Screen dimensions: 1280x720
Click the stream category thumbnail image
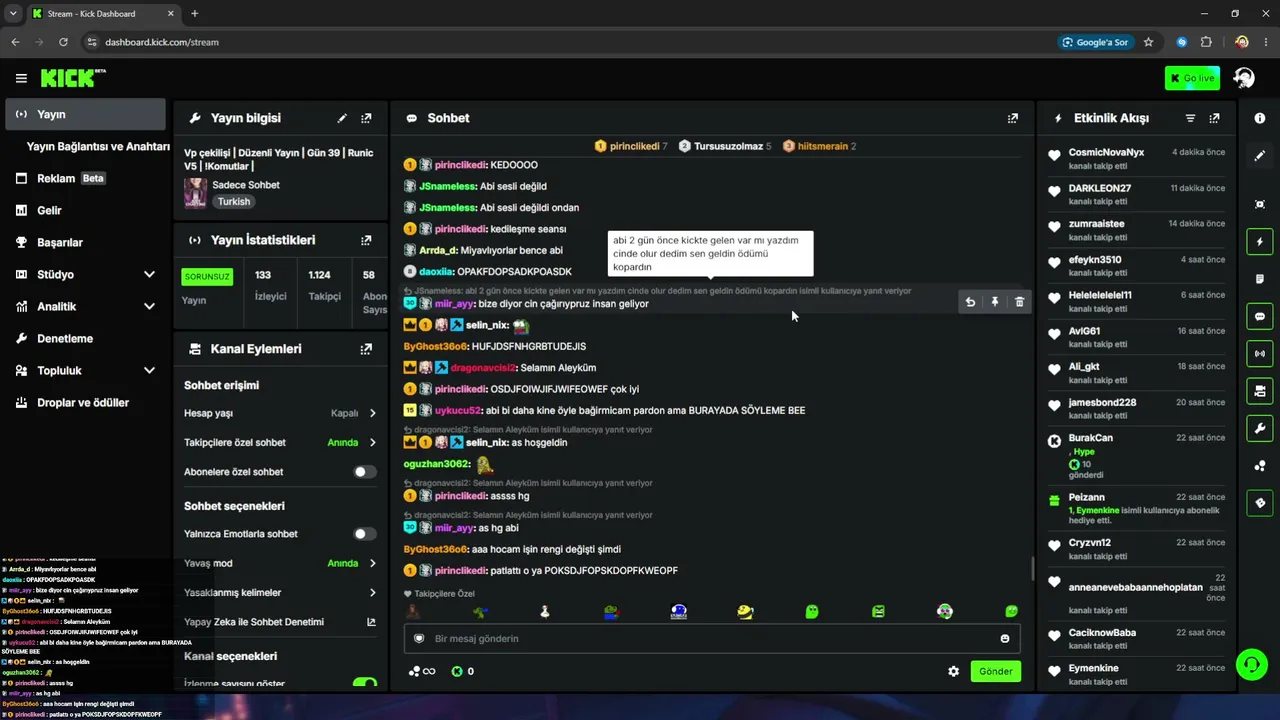point(195,193)
